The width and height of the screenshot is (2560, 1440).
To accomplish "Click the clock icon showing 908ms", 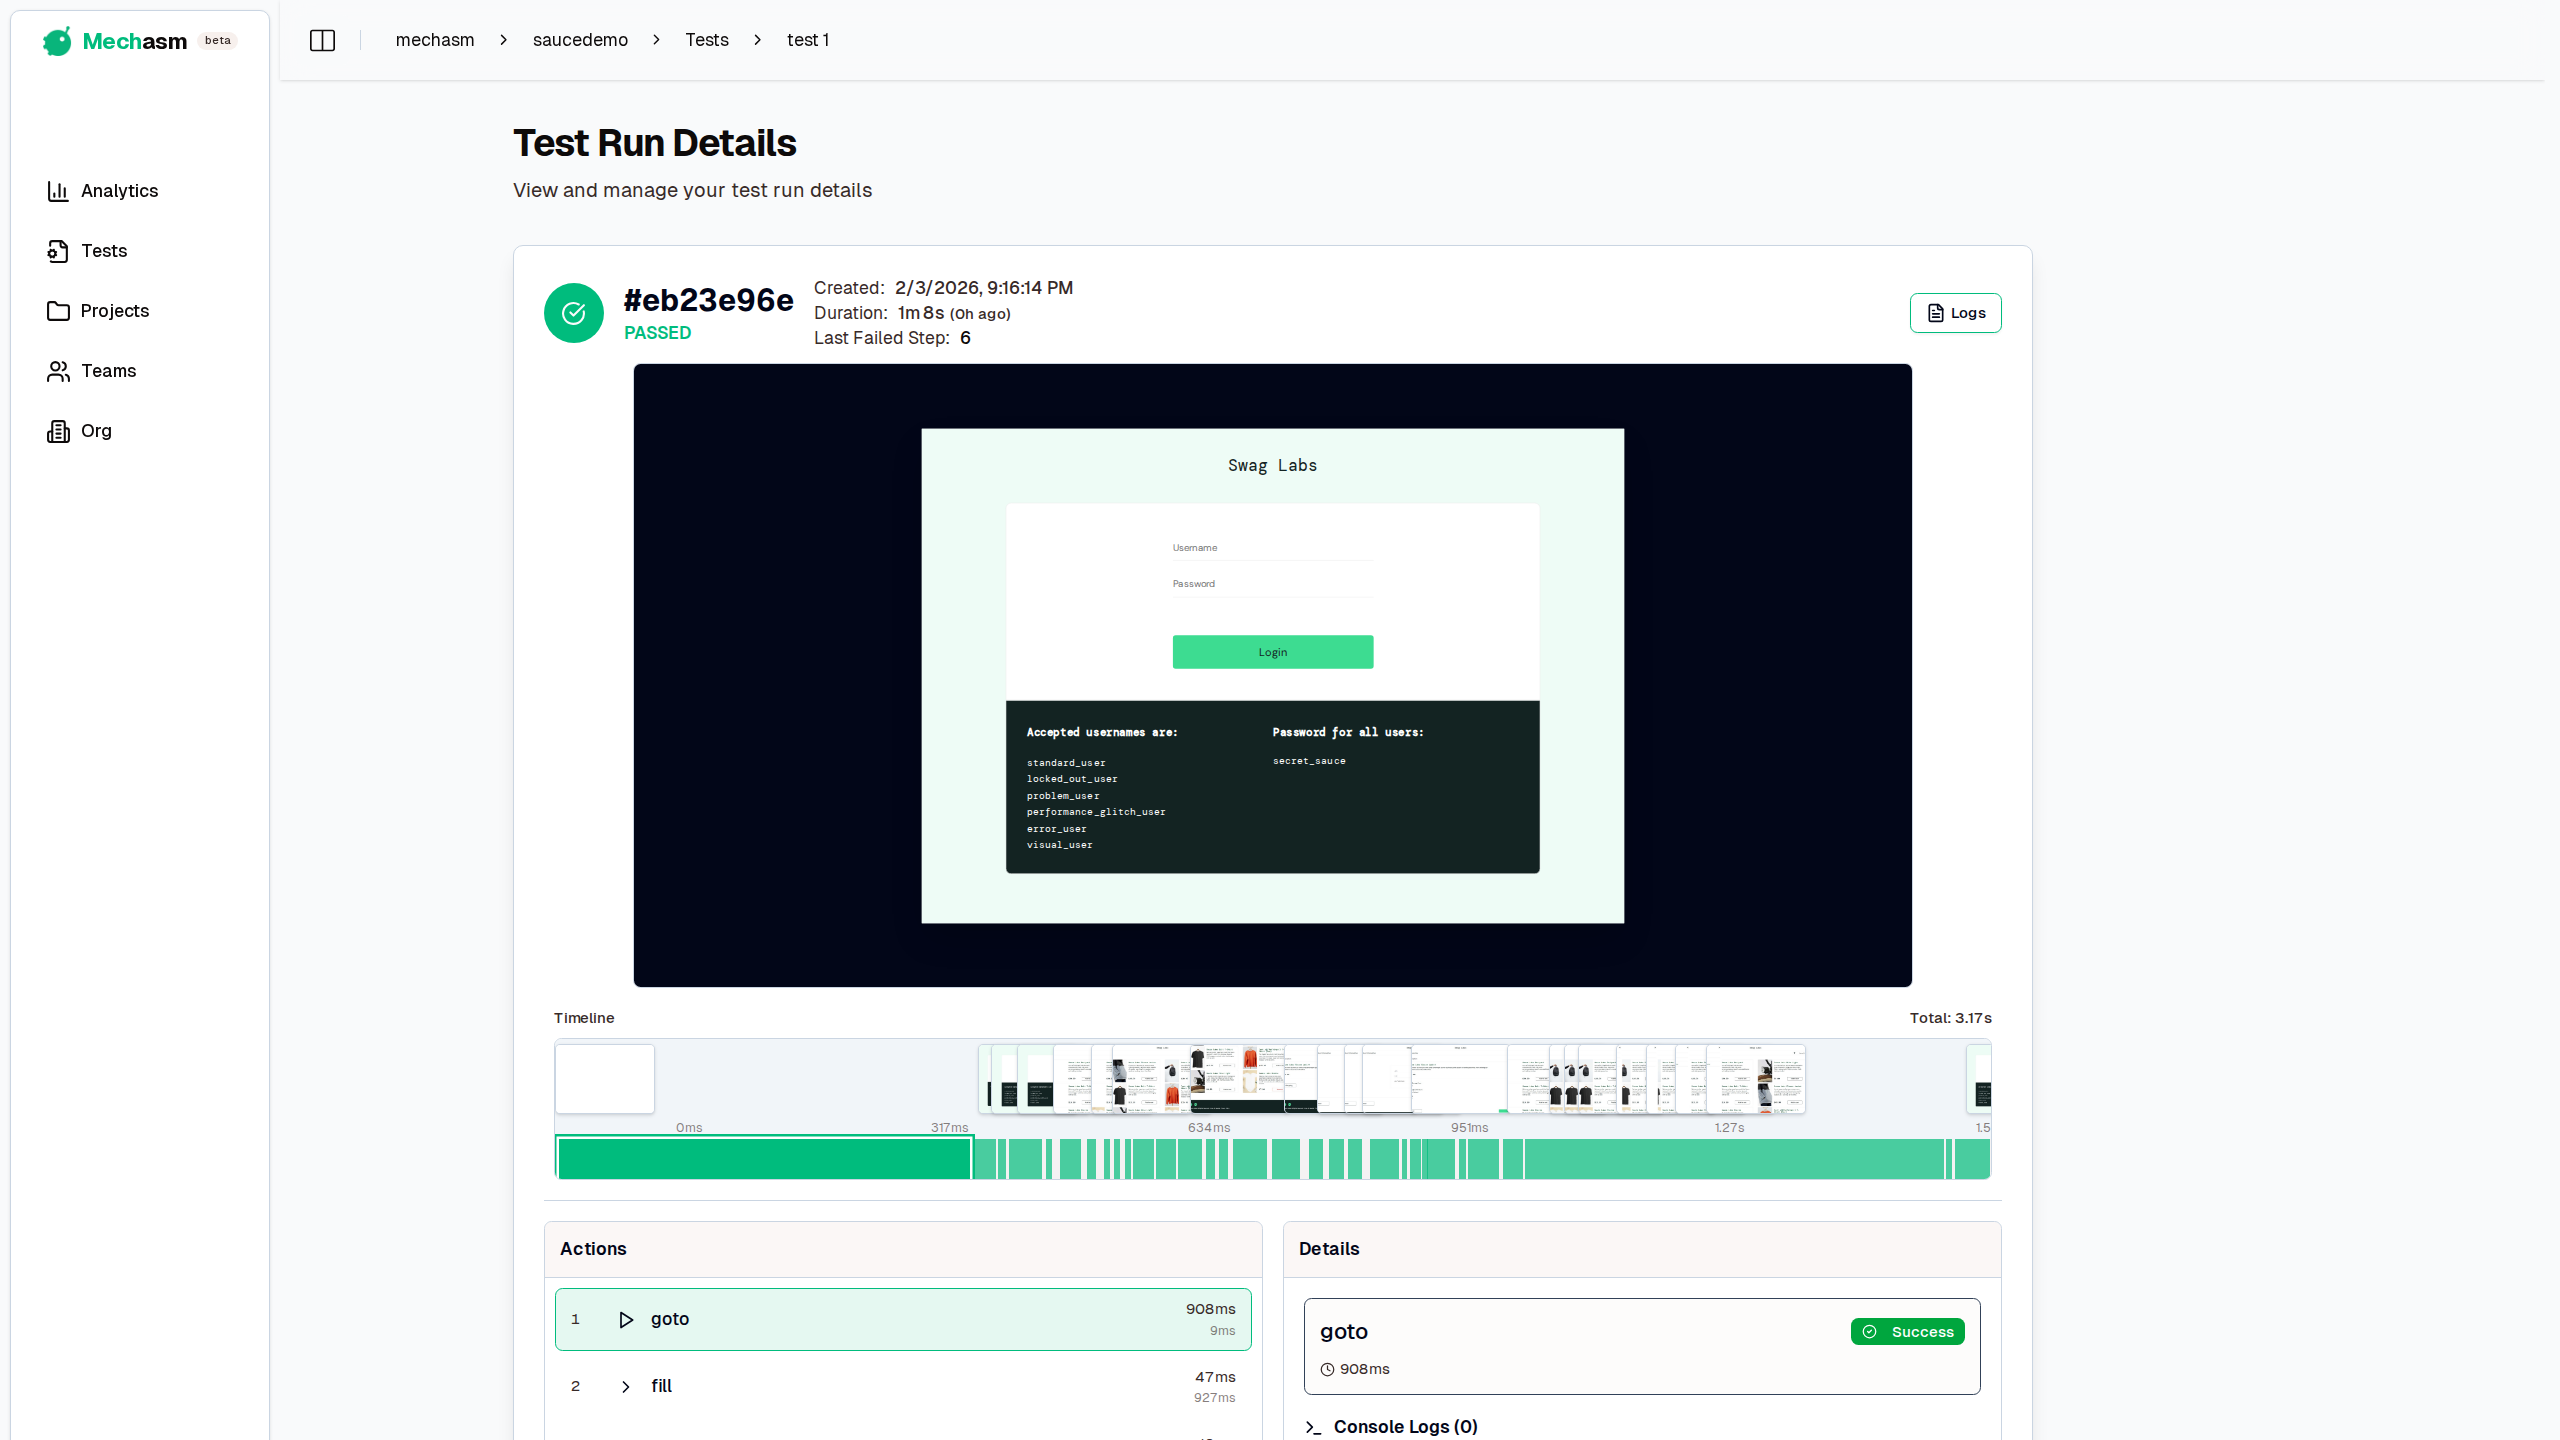I will point(1327,1369).
